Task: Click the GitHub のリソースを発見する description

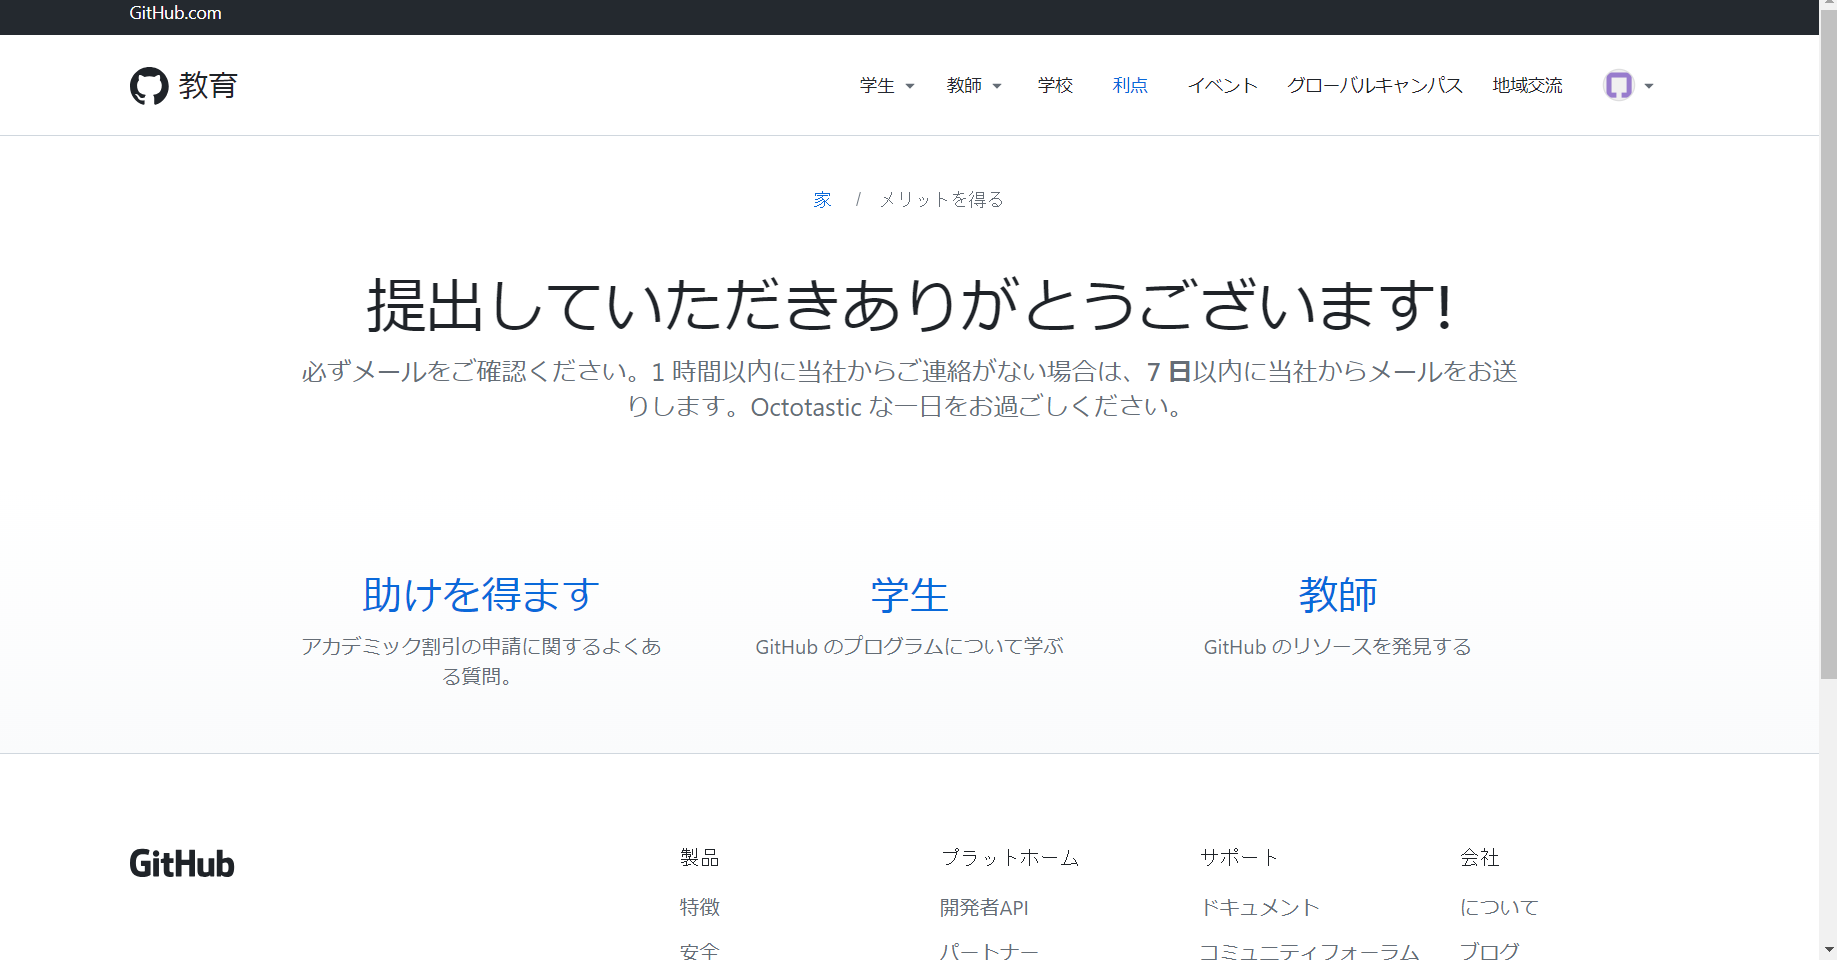Action: 1338,647
